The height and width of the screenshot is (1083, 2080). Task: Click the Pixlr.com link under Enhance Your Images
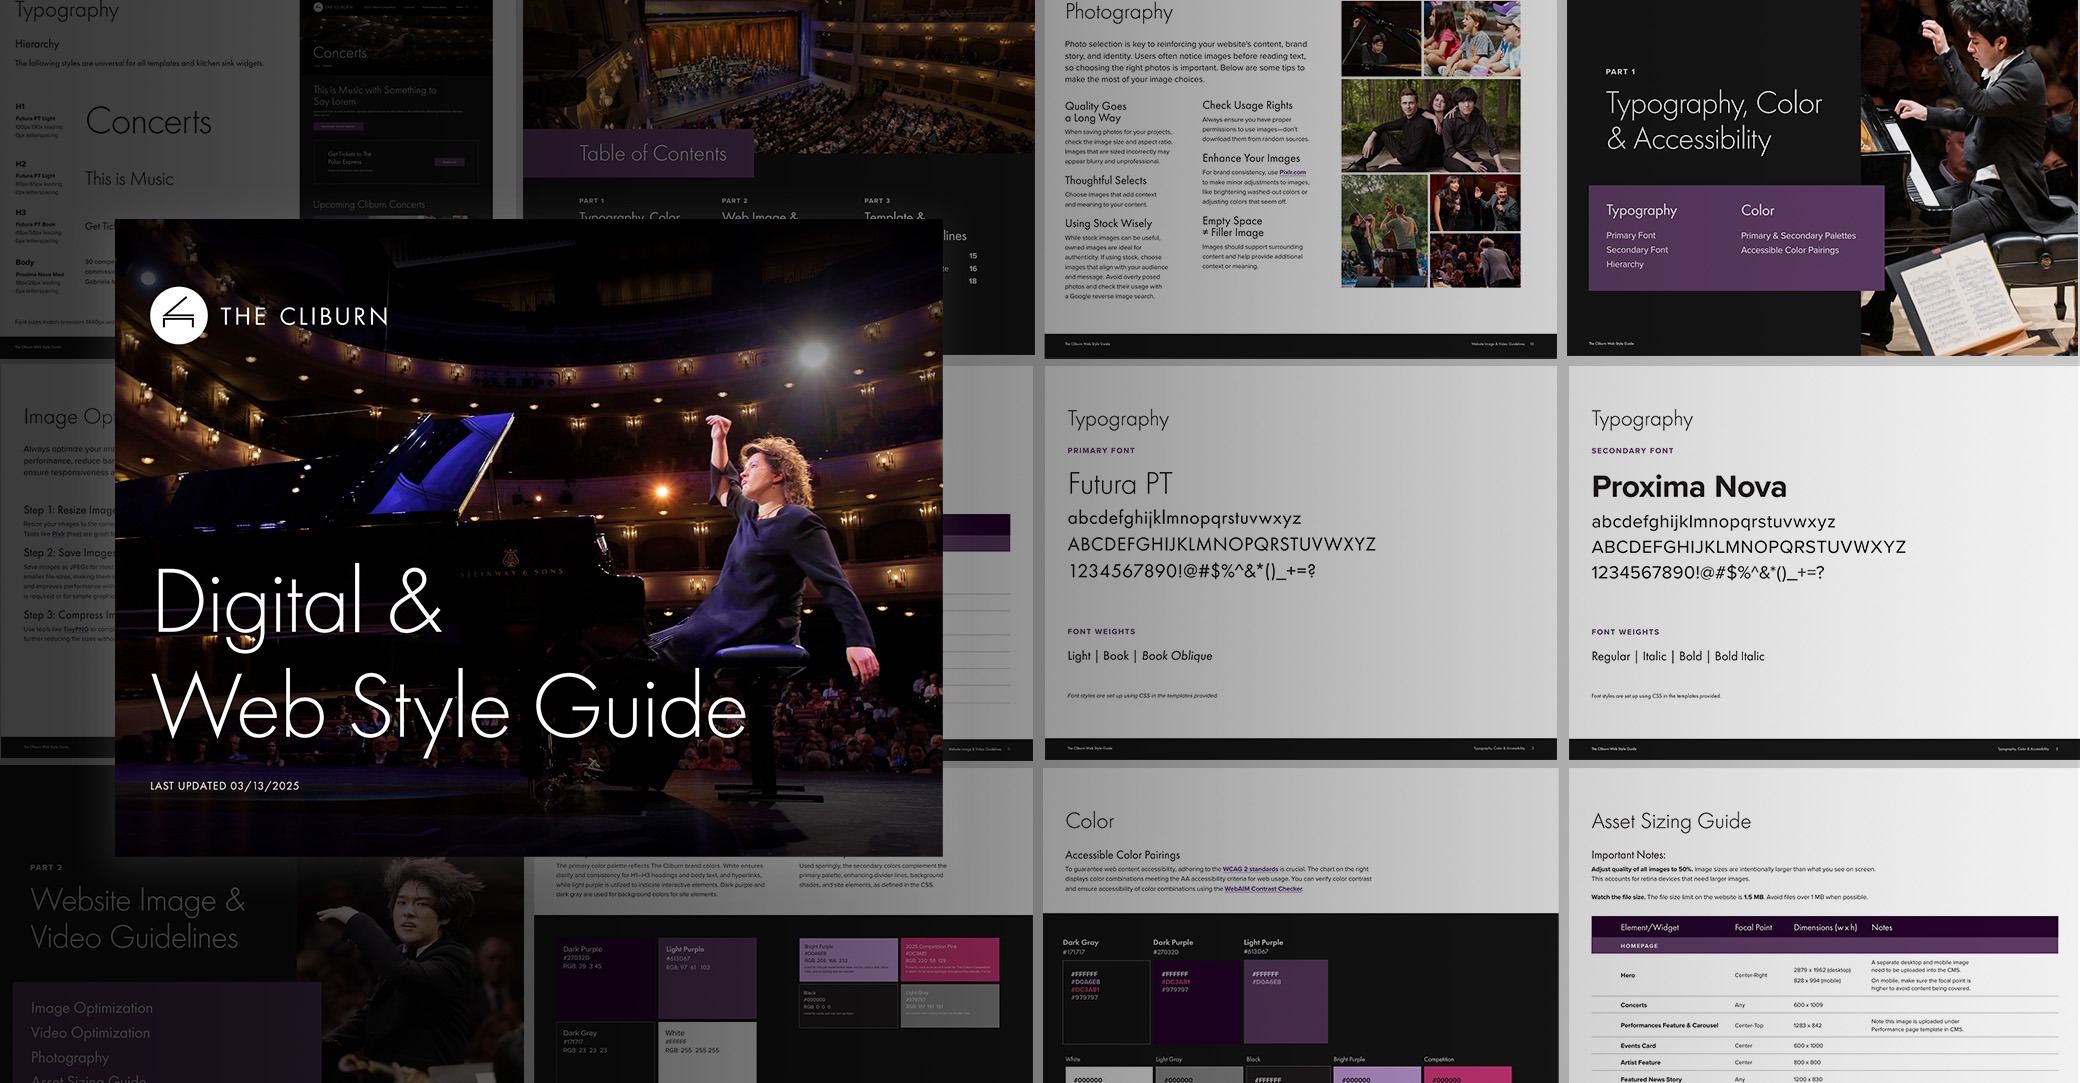pyautogui.click(x=1292, y=172)
